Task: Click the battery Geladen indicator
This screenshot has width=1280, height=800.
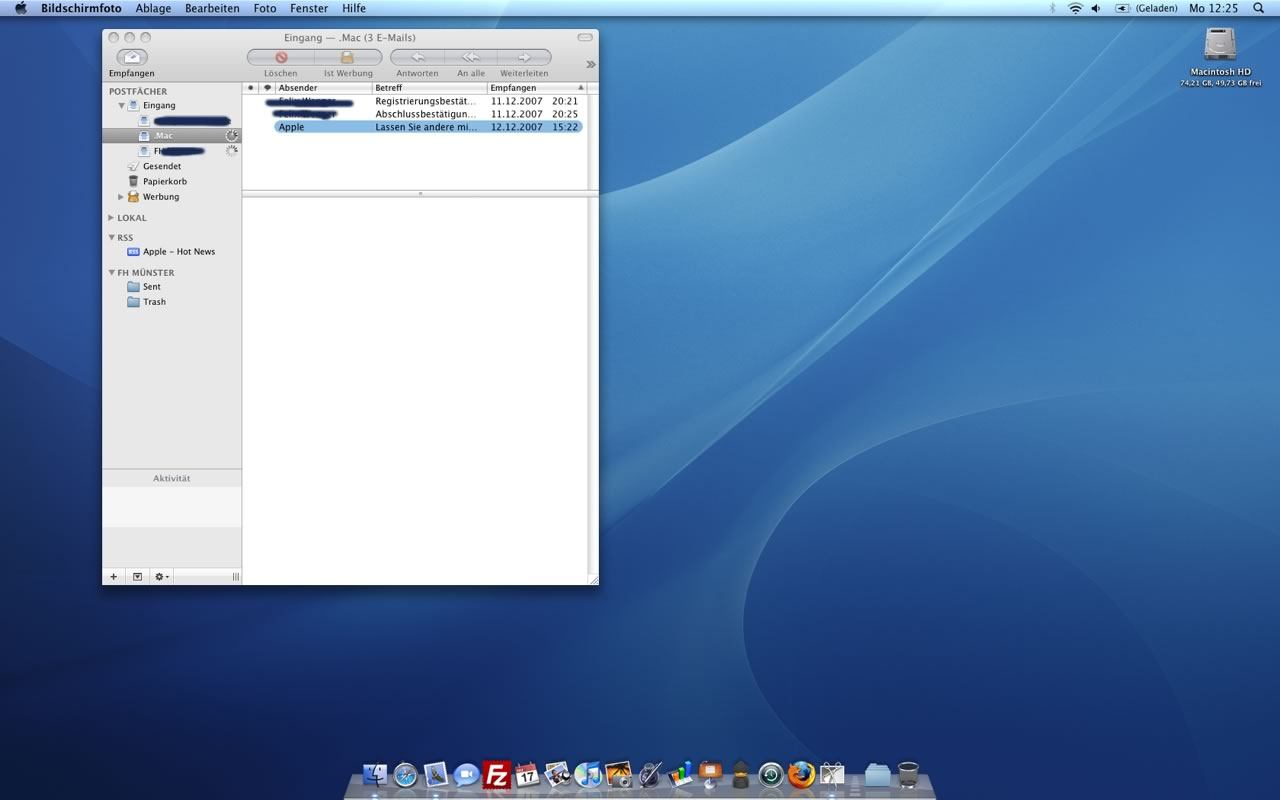Action: [x=1146, y=8]
